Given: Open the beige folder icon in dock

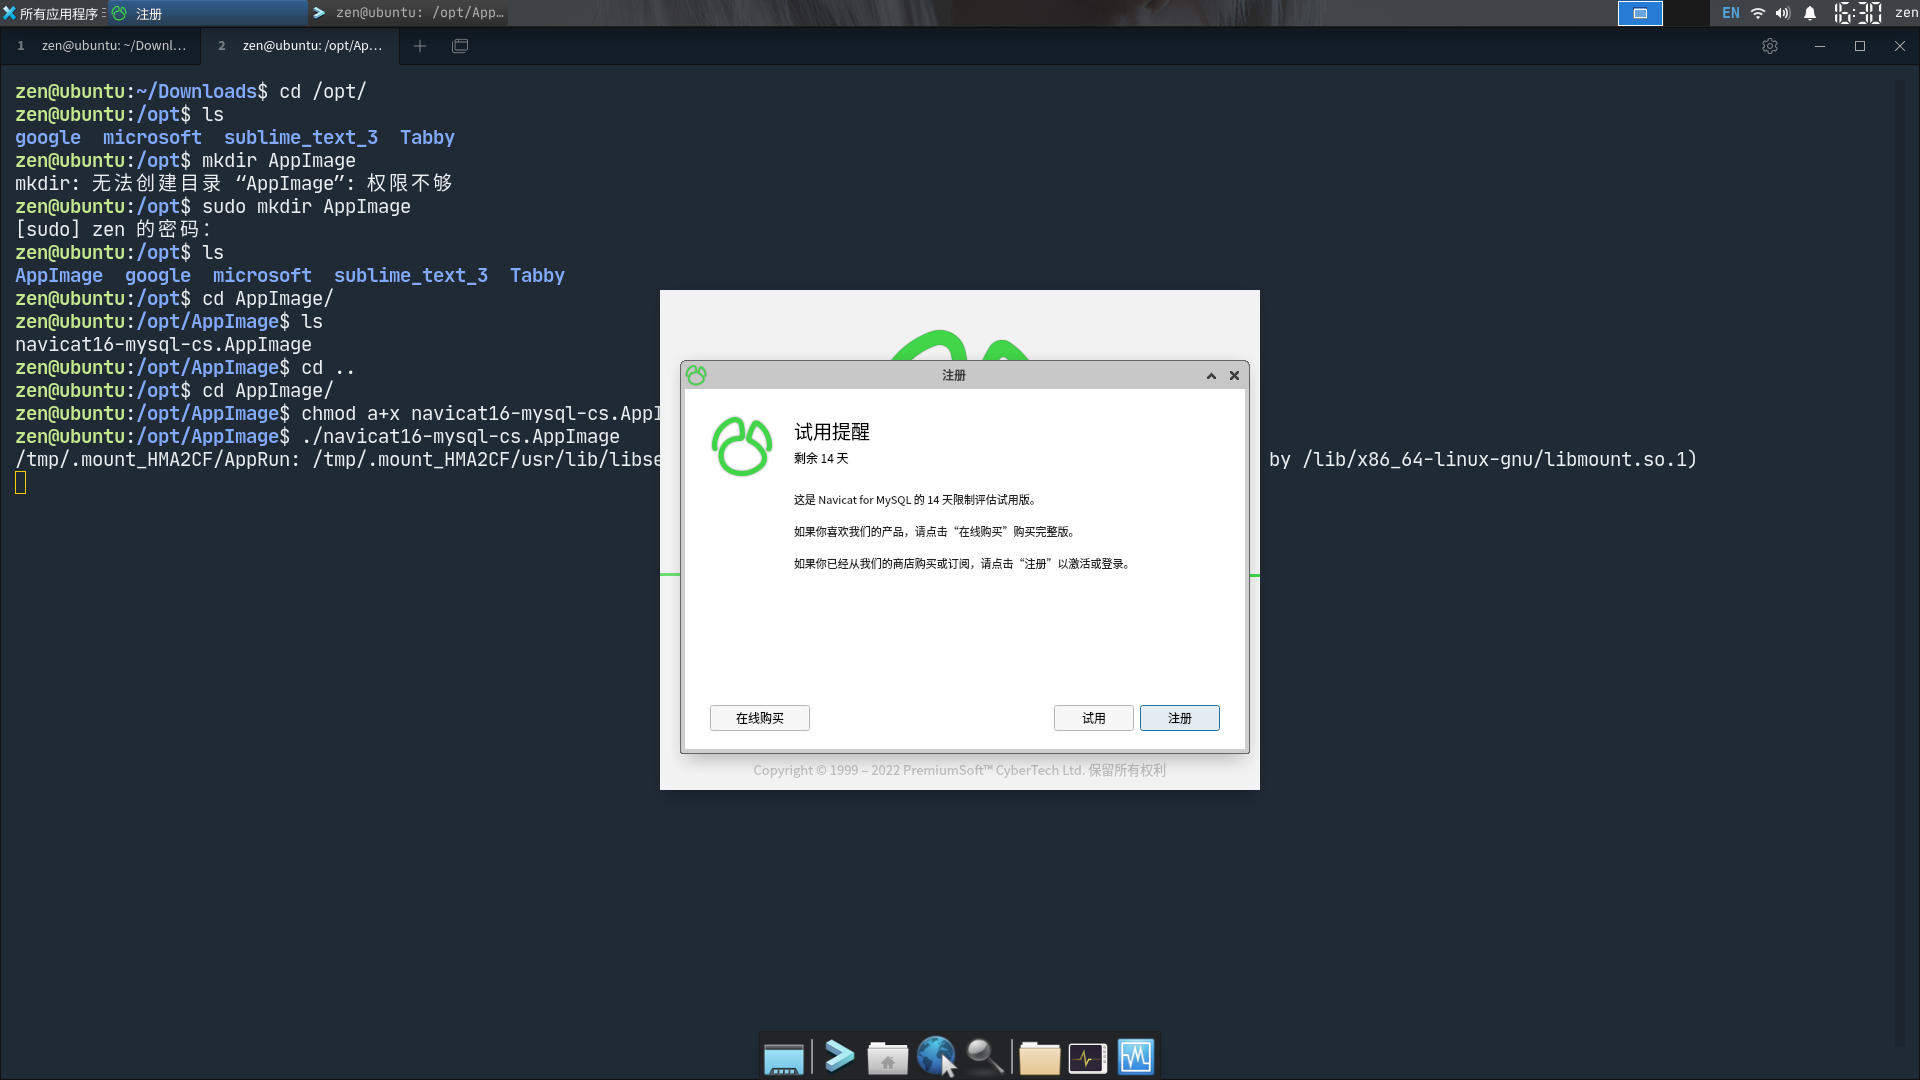Looking at the screenshot, I should pos(1039,1057).
